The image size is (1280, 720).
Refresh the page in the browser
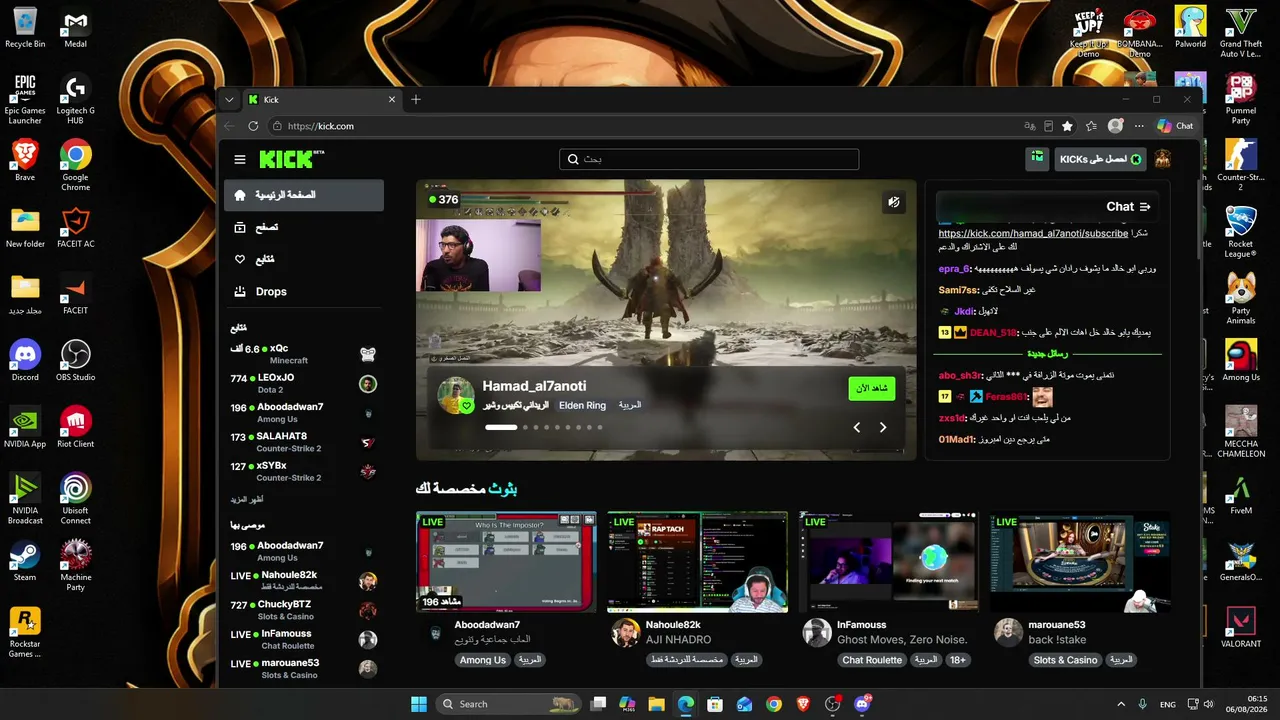253,126
